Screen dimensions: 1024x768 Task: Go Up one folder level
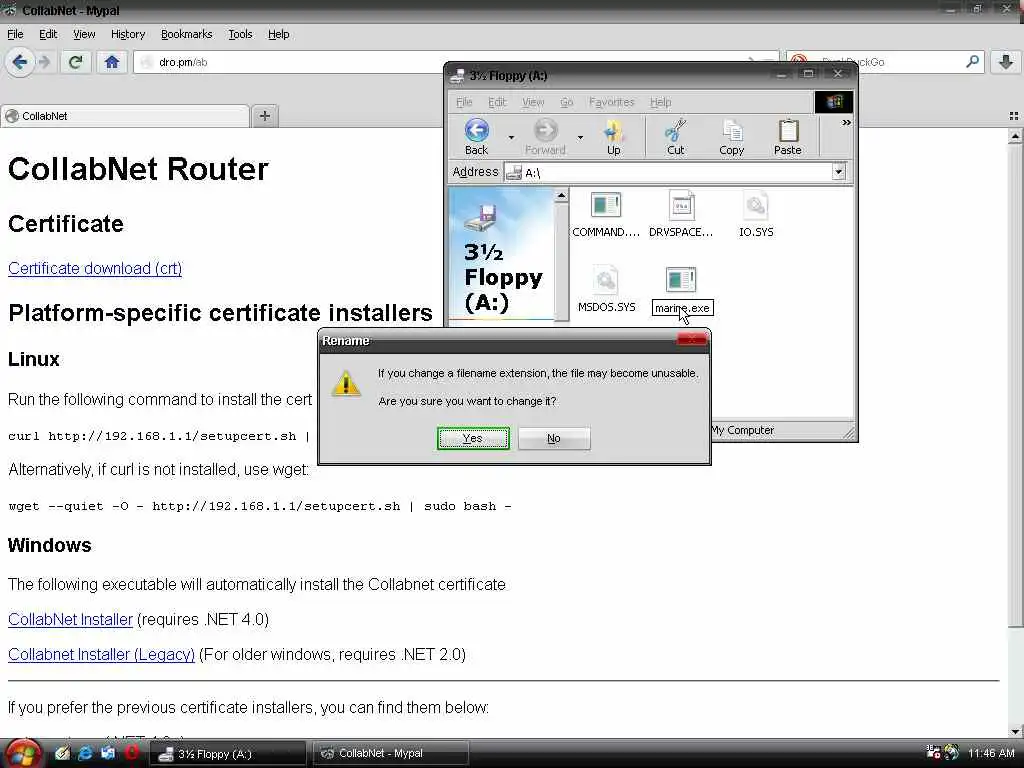point(613,136)
